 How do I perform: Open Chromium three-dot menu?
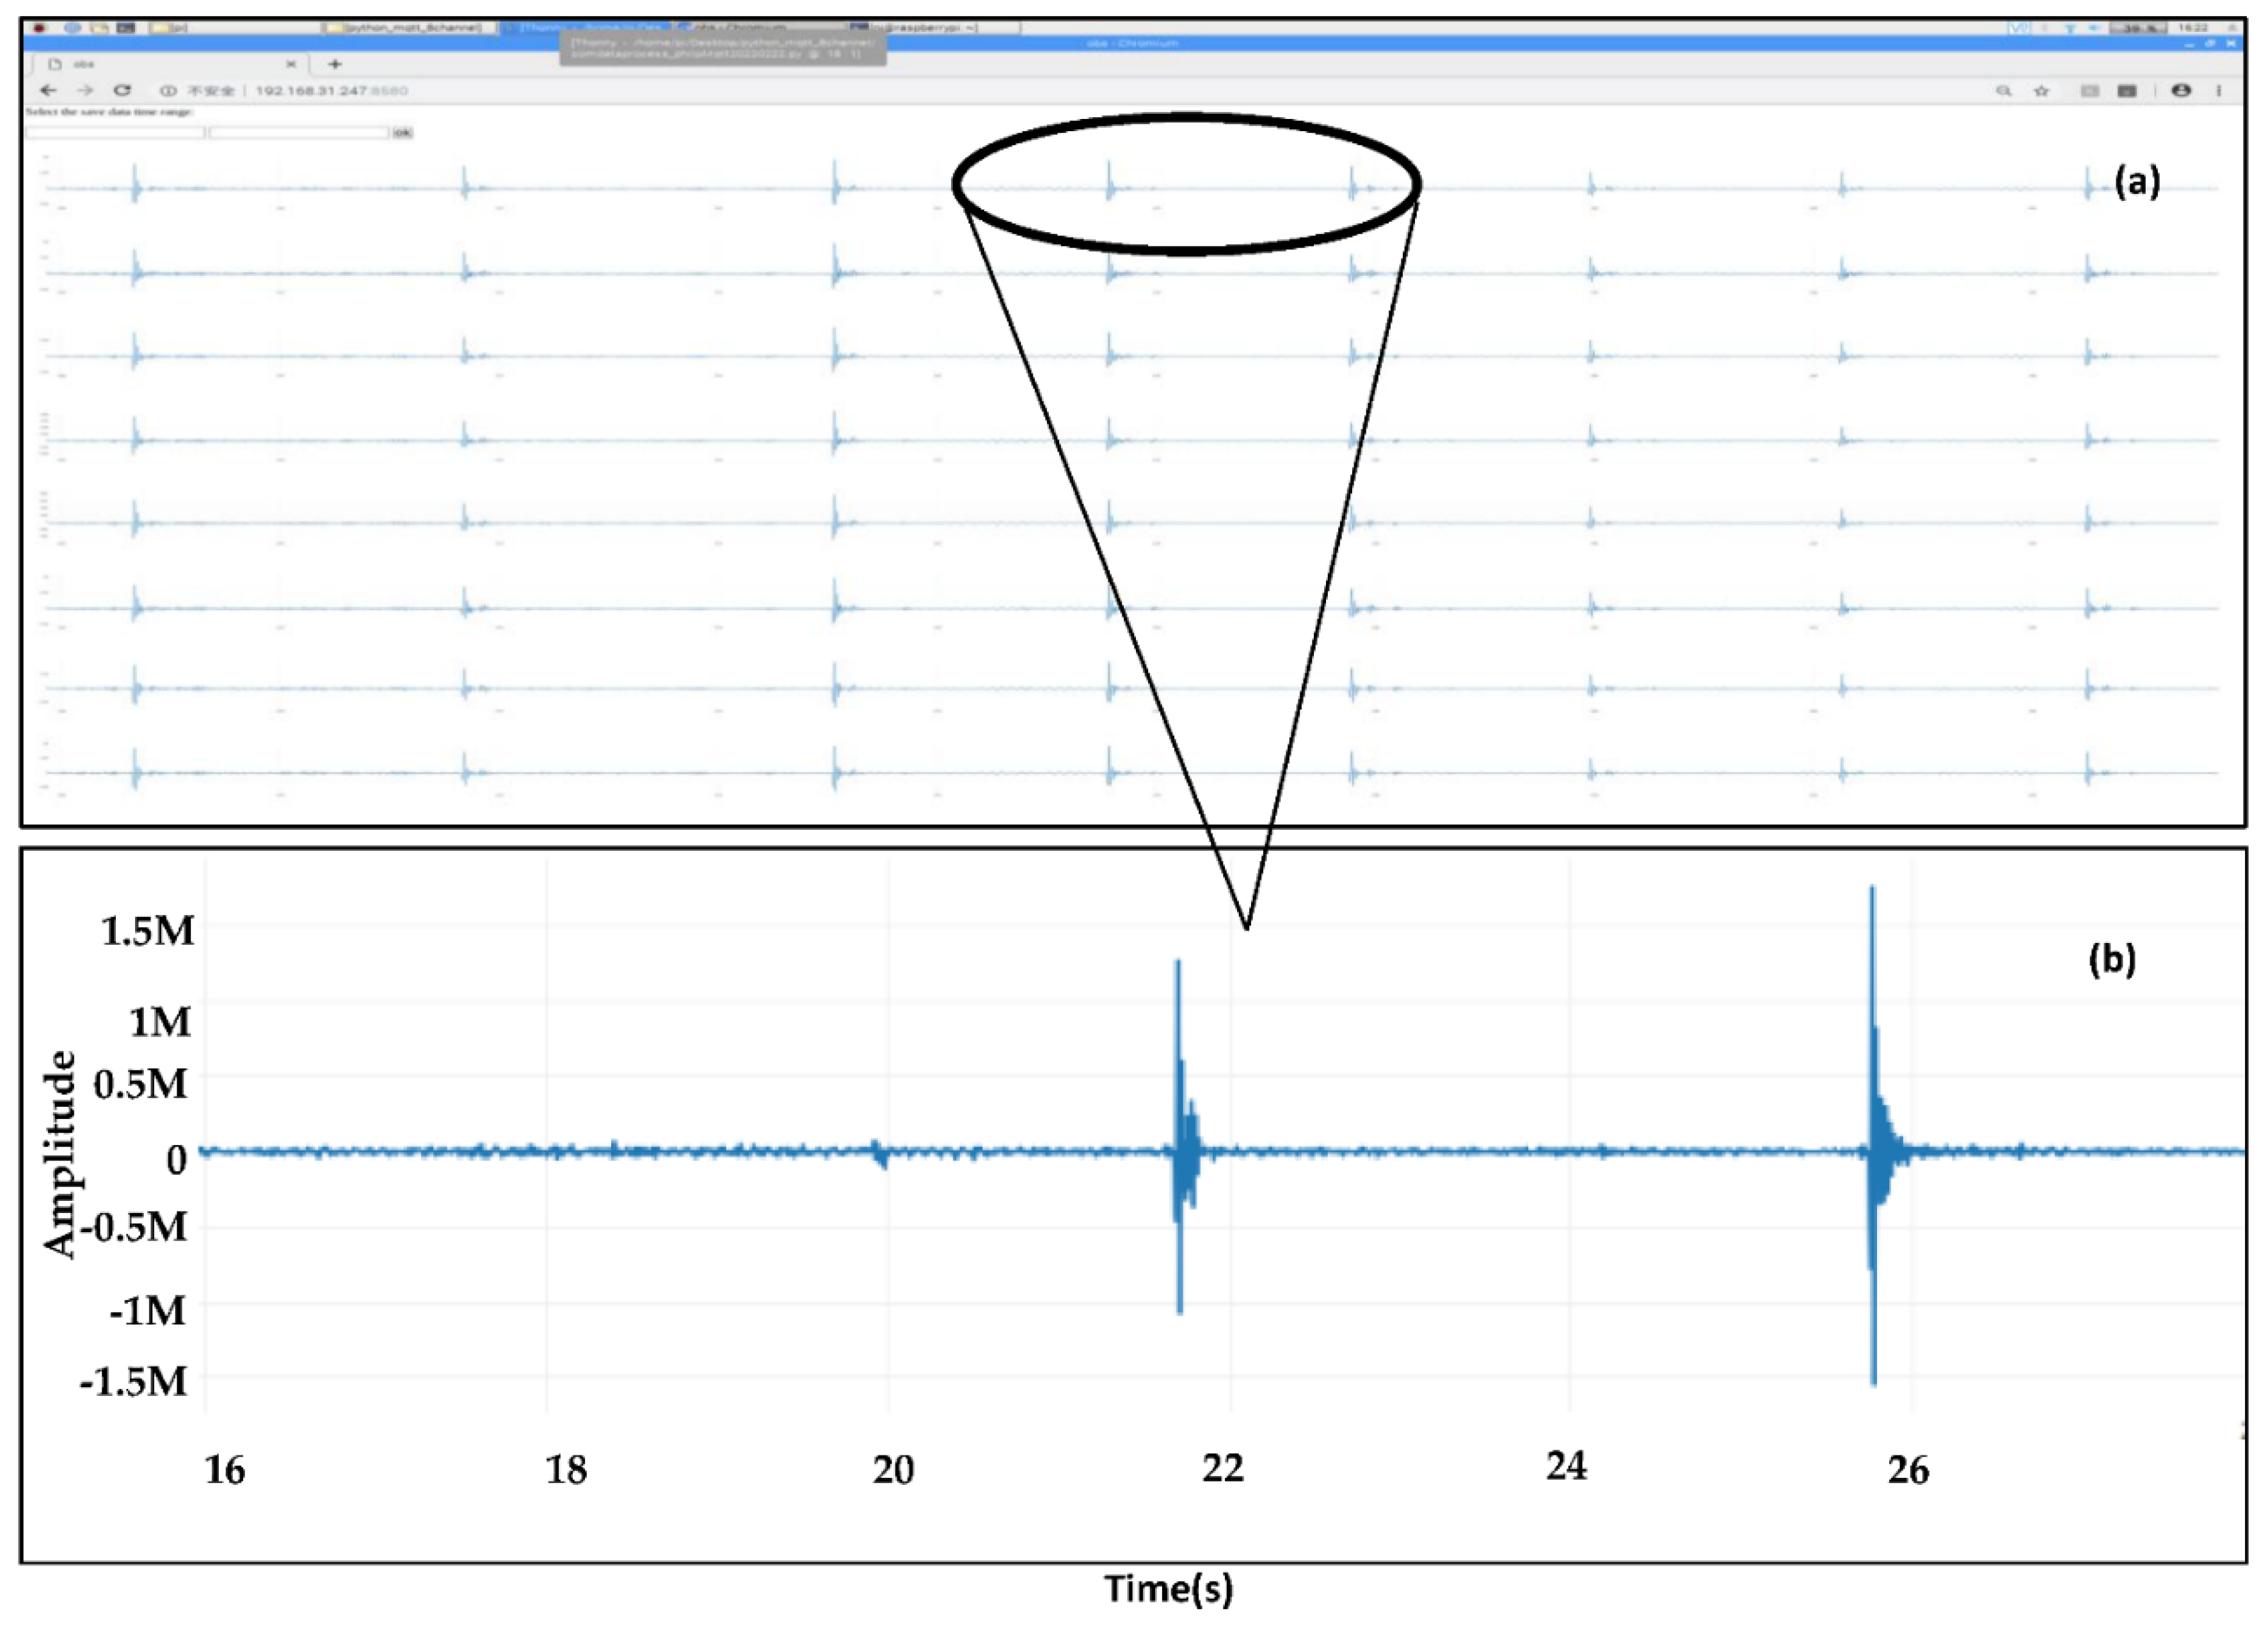coord(2219,91)
